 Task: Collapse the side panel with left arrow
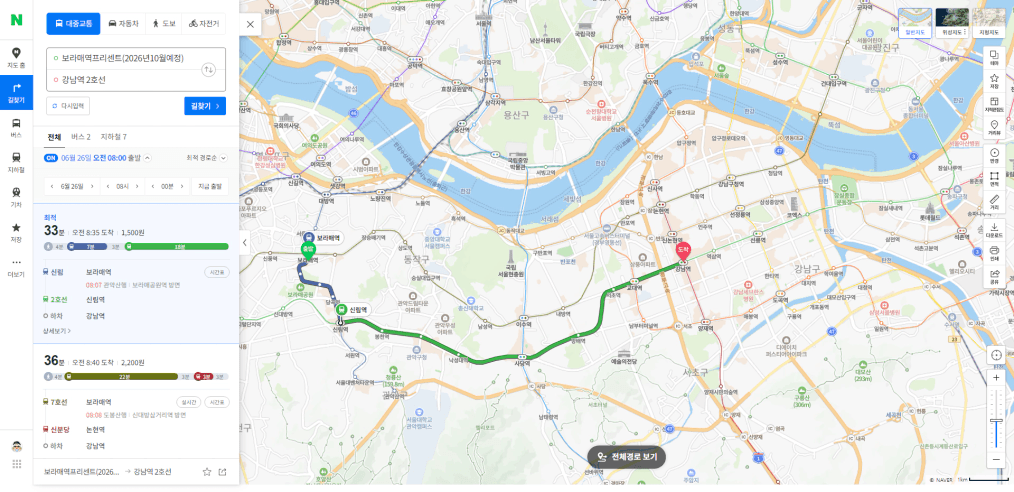point(244,243)
